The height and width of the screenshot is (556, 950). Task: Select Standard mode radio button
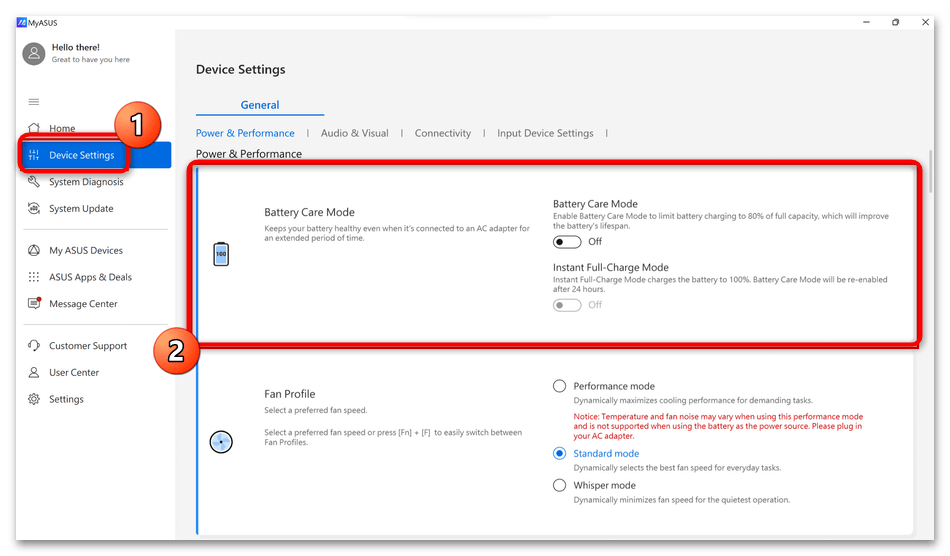pyautogui.click(x=559, y=453)
